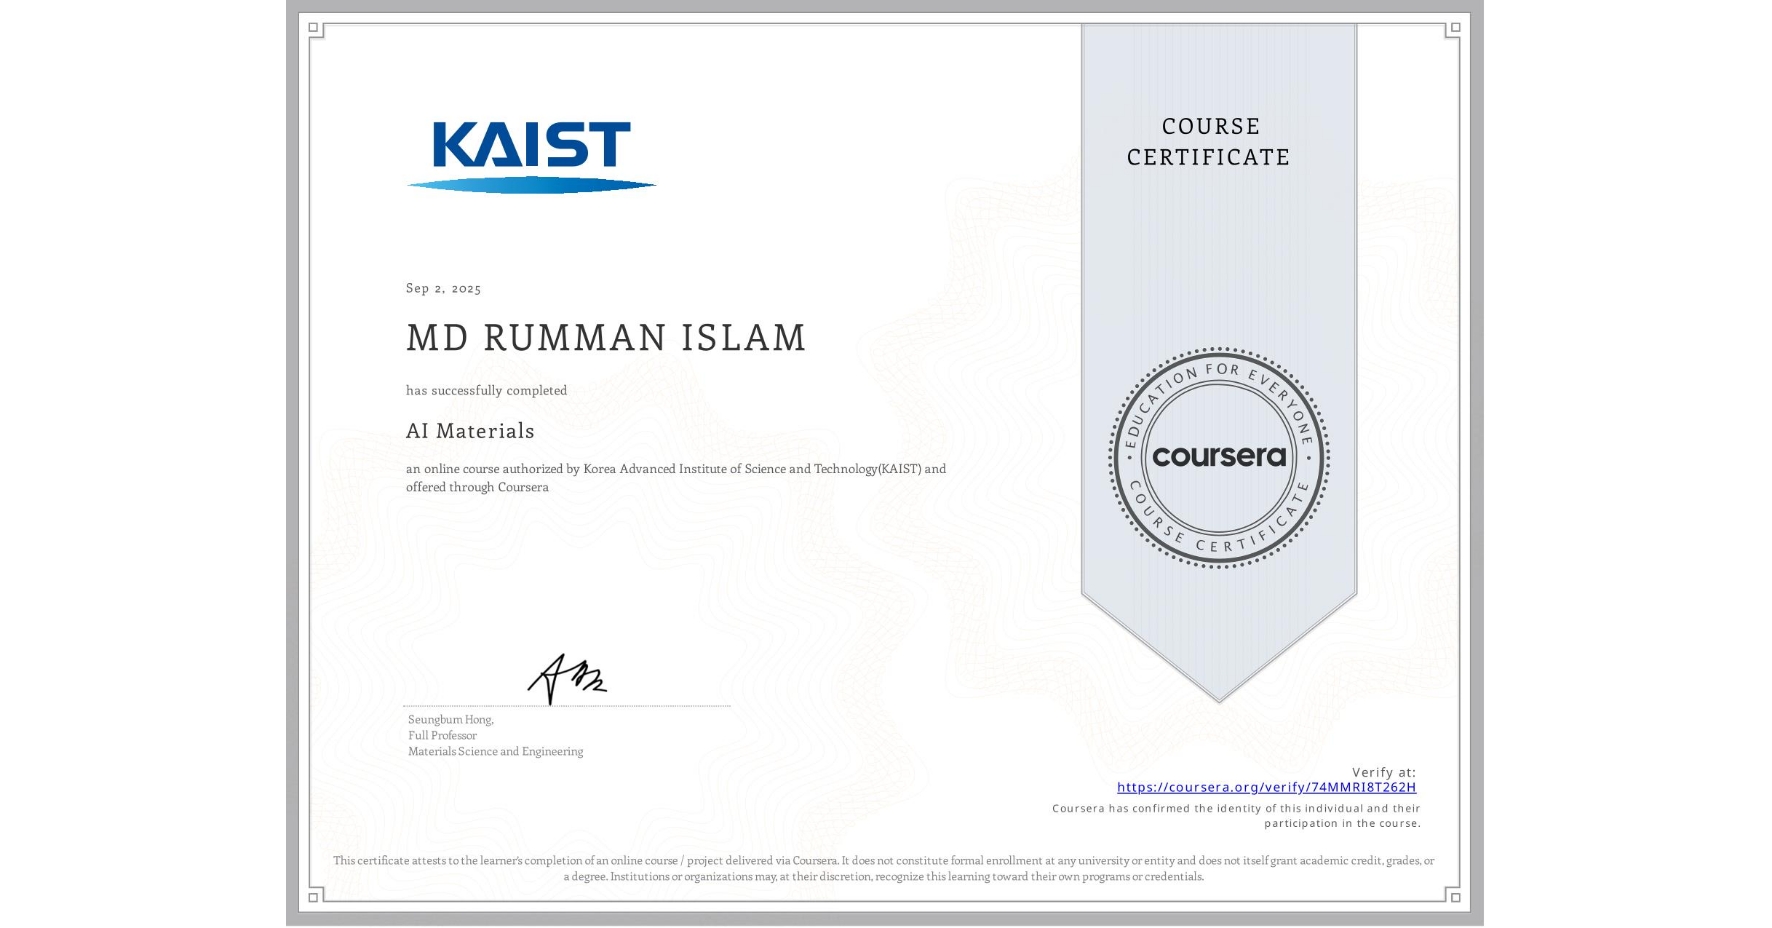Screen dimensions: 1772x928
Task: Click the 'Verify at:' label
Action: coord(1384,772)
